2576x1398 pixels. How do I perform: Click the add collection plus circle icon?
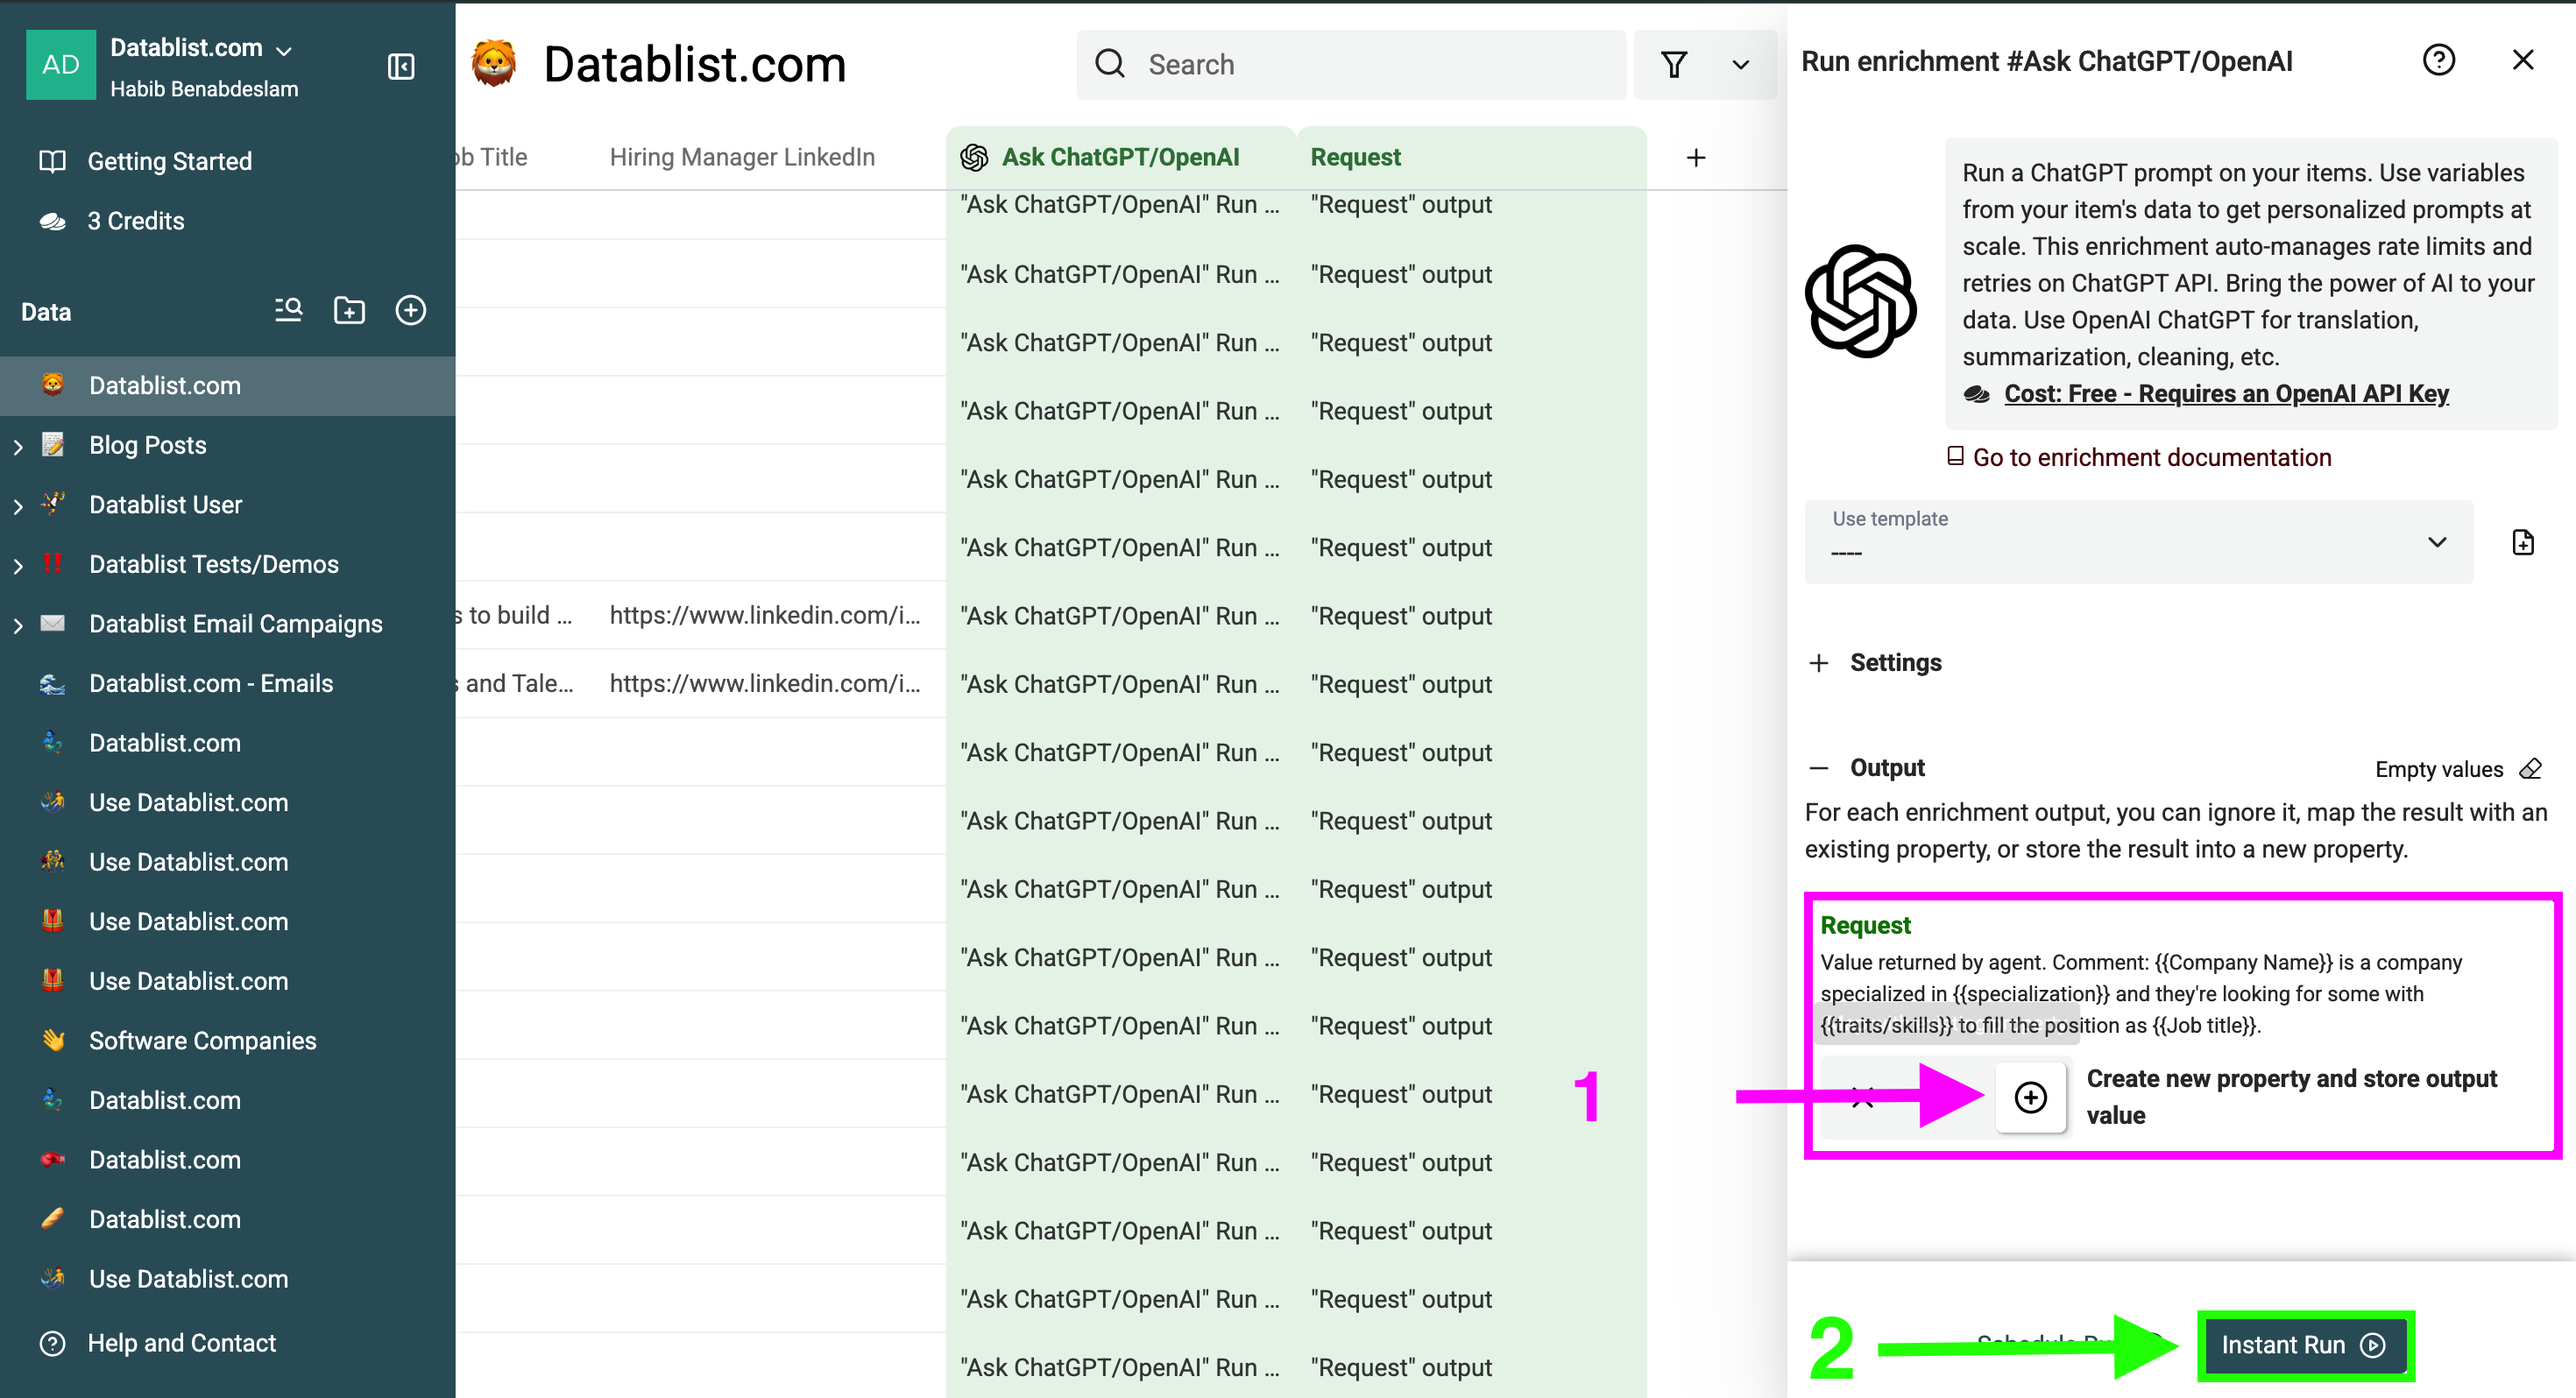point(411,310)
